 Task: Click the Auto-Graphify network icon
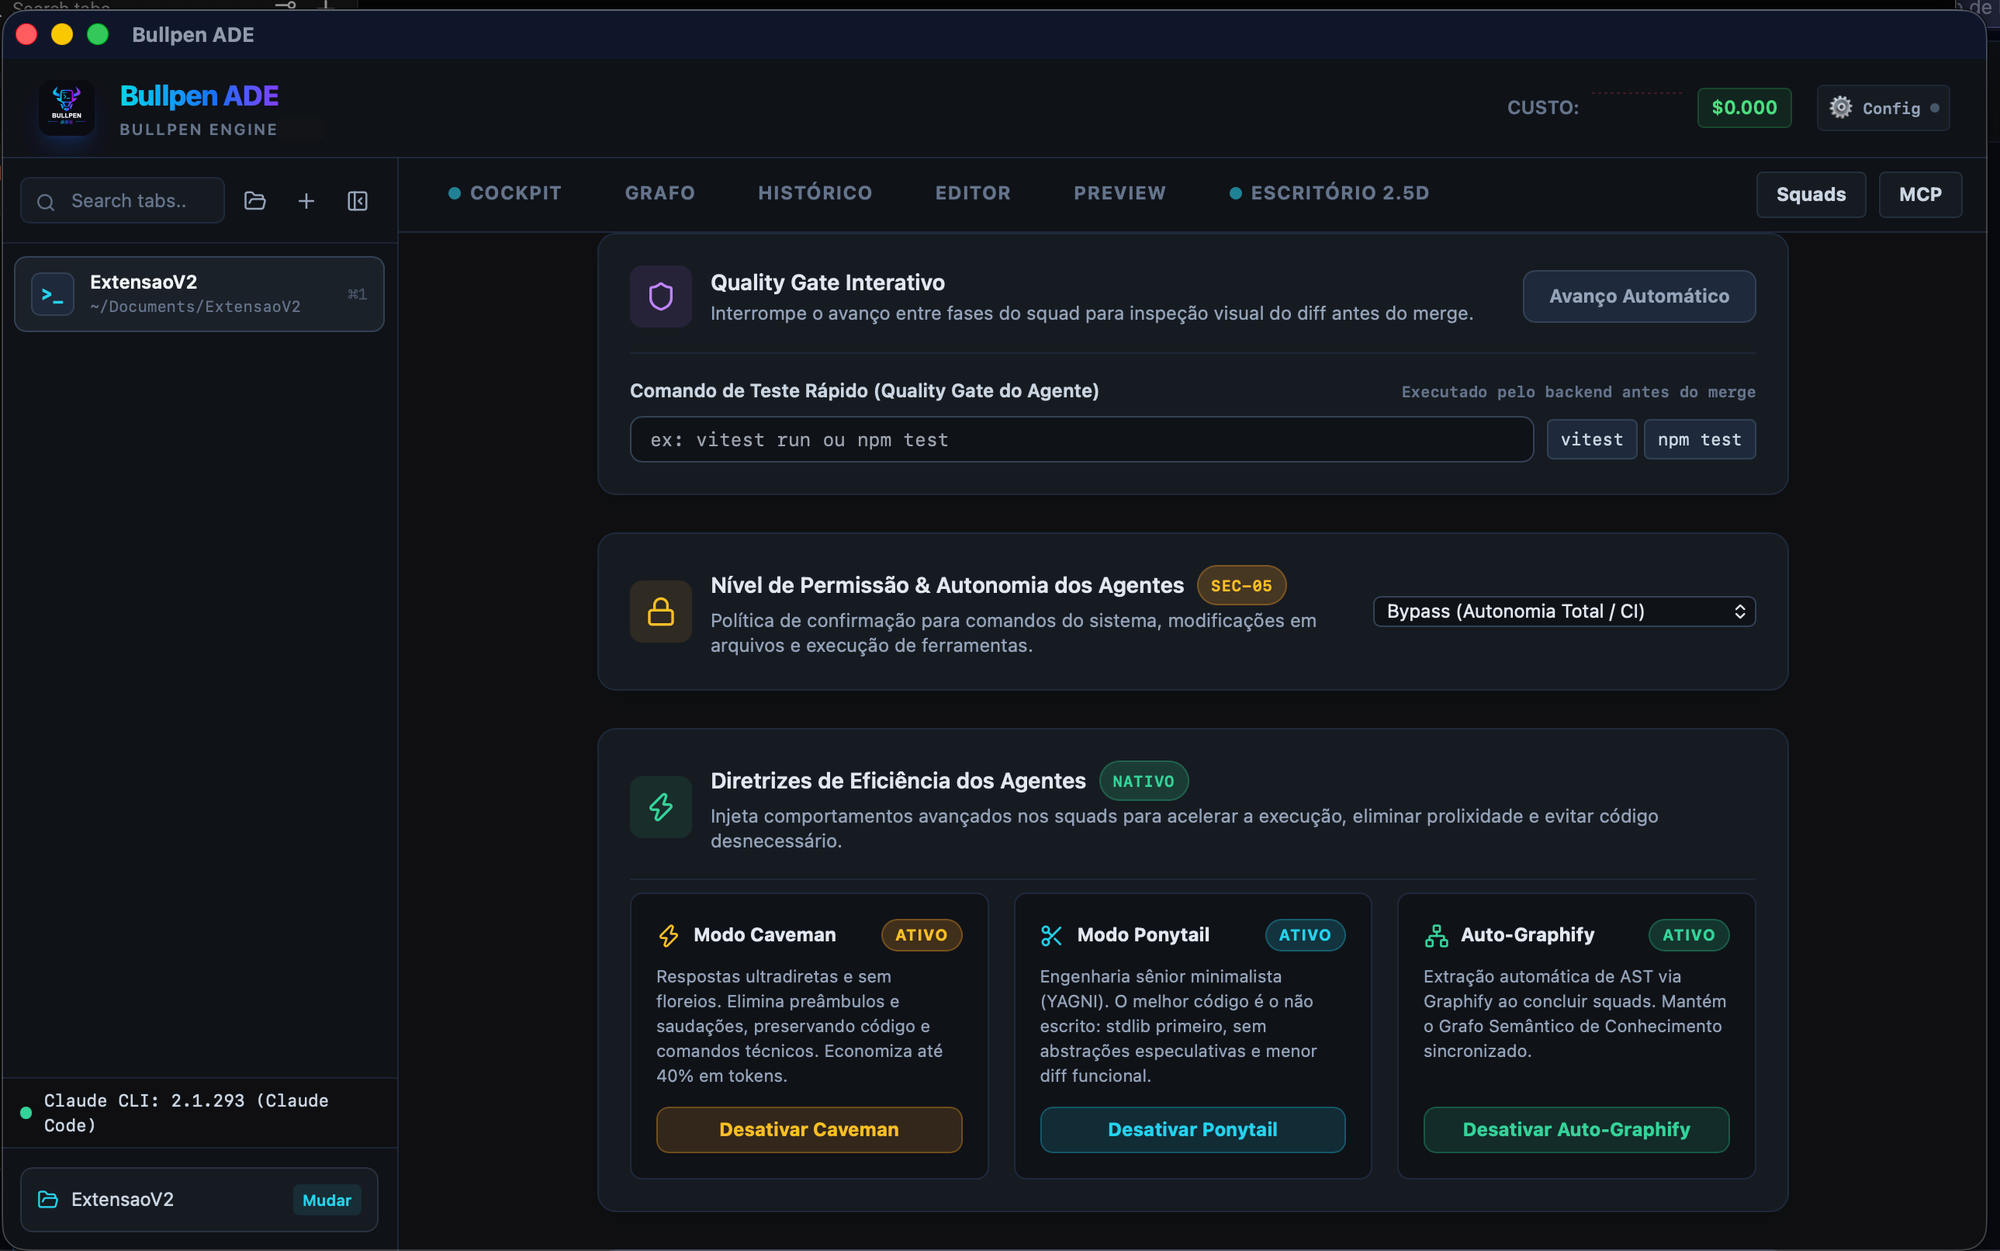click(1436, 935)
